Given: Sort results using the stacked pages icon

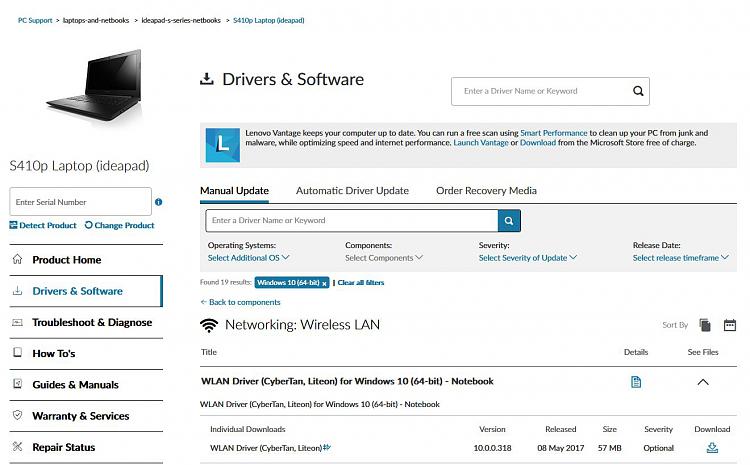Looking at the screenshot, I should point(705,325).
